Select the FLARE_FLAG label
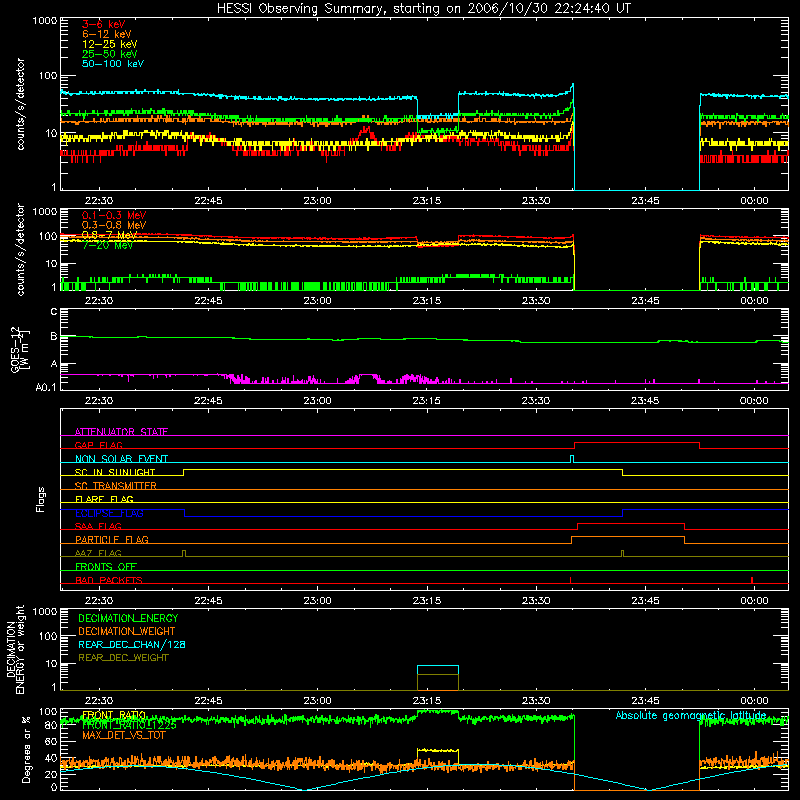 pos(104,499)
